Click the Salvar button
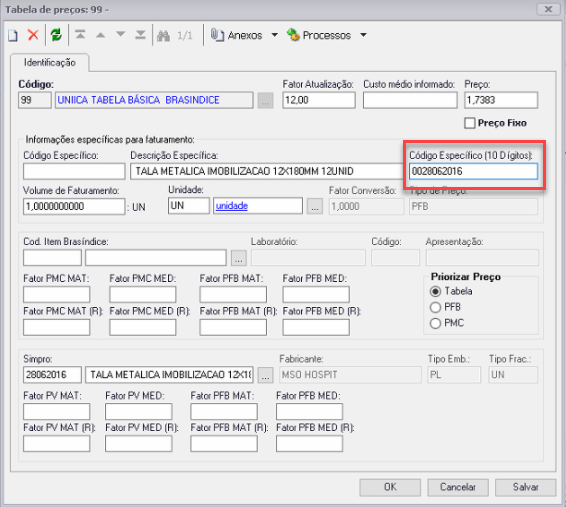 click(x=526, y=488)
